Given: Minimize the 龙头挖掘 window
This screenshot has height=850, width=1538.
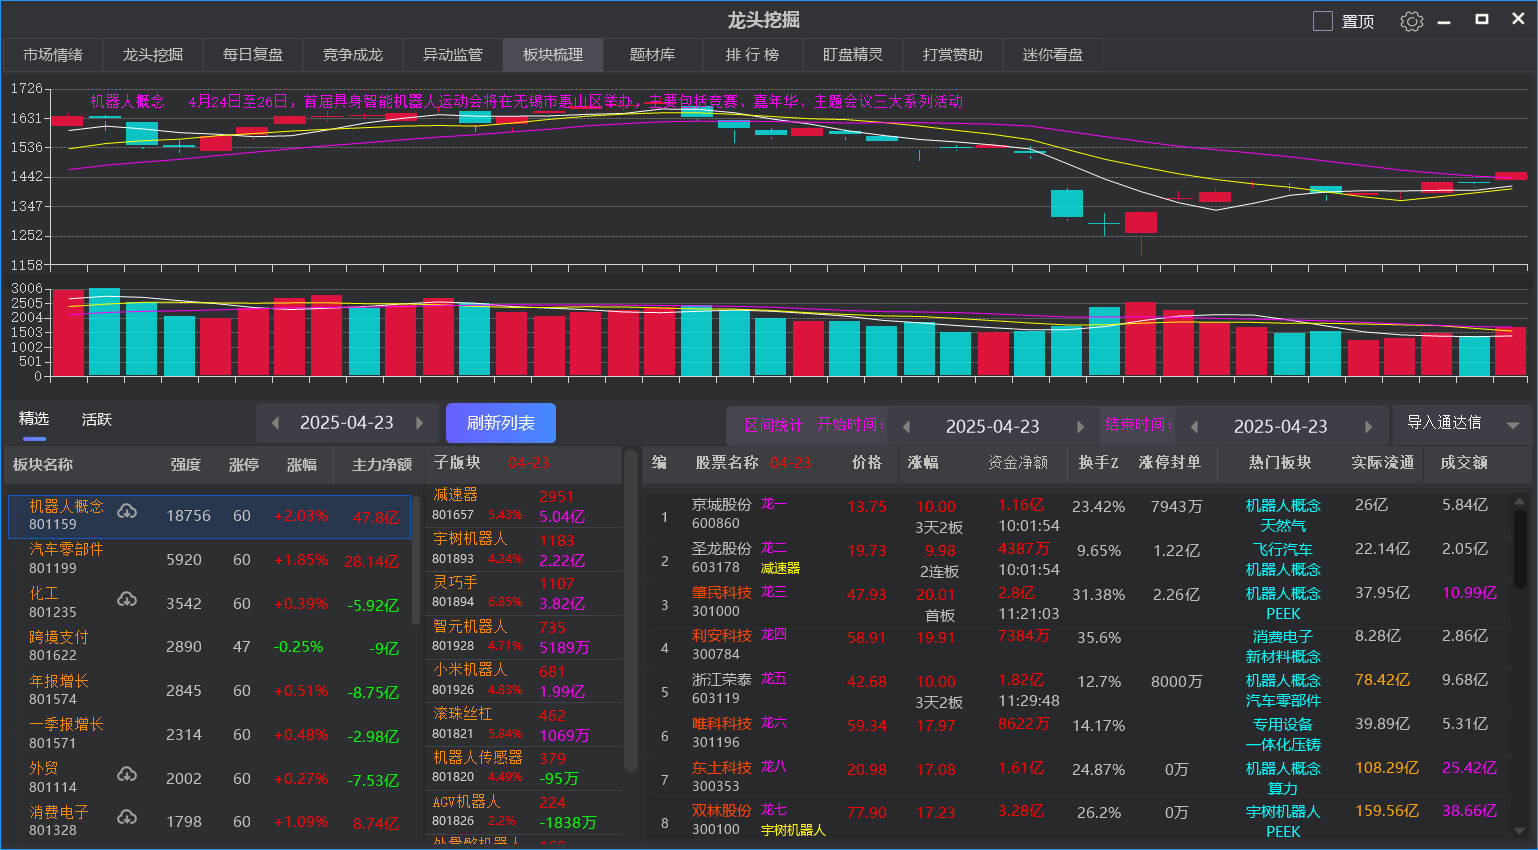Looking at the screenshot, I should click(1444, 21).
